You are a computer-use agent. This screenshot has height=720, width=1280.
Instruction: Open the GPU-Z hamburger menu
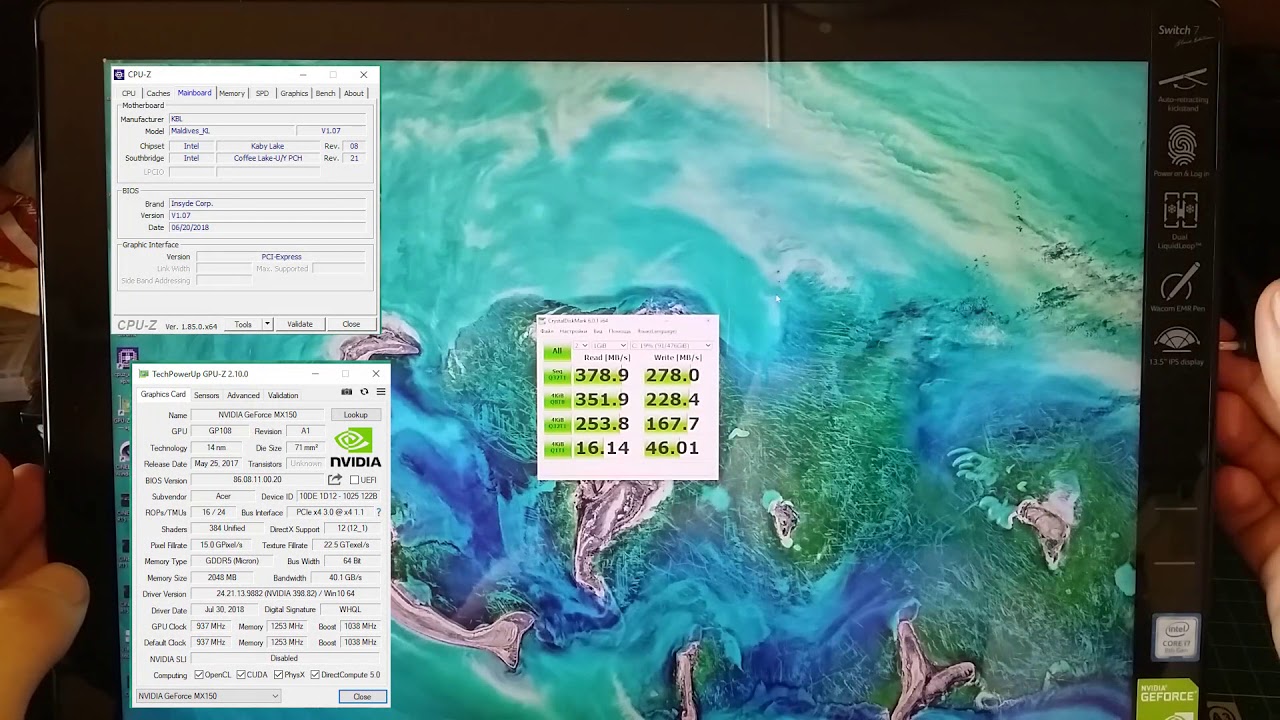point(380,392)
